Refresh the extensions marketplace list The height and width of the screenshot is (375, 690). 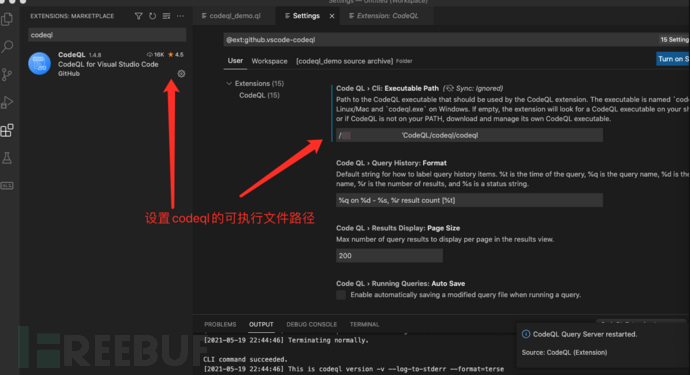152,16
